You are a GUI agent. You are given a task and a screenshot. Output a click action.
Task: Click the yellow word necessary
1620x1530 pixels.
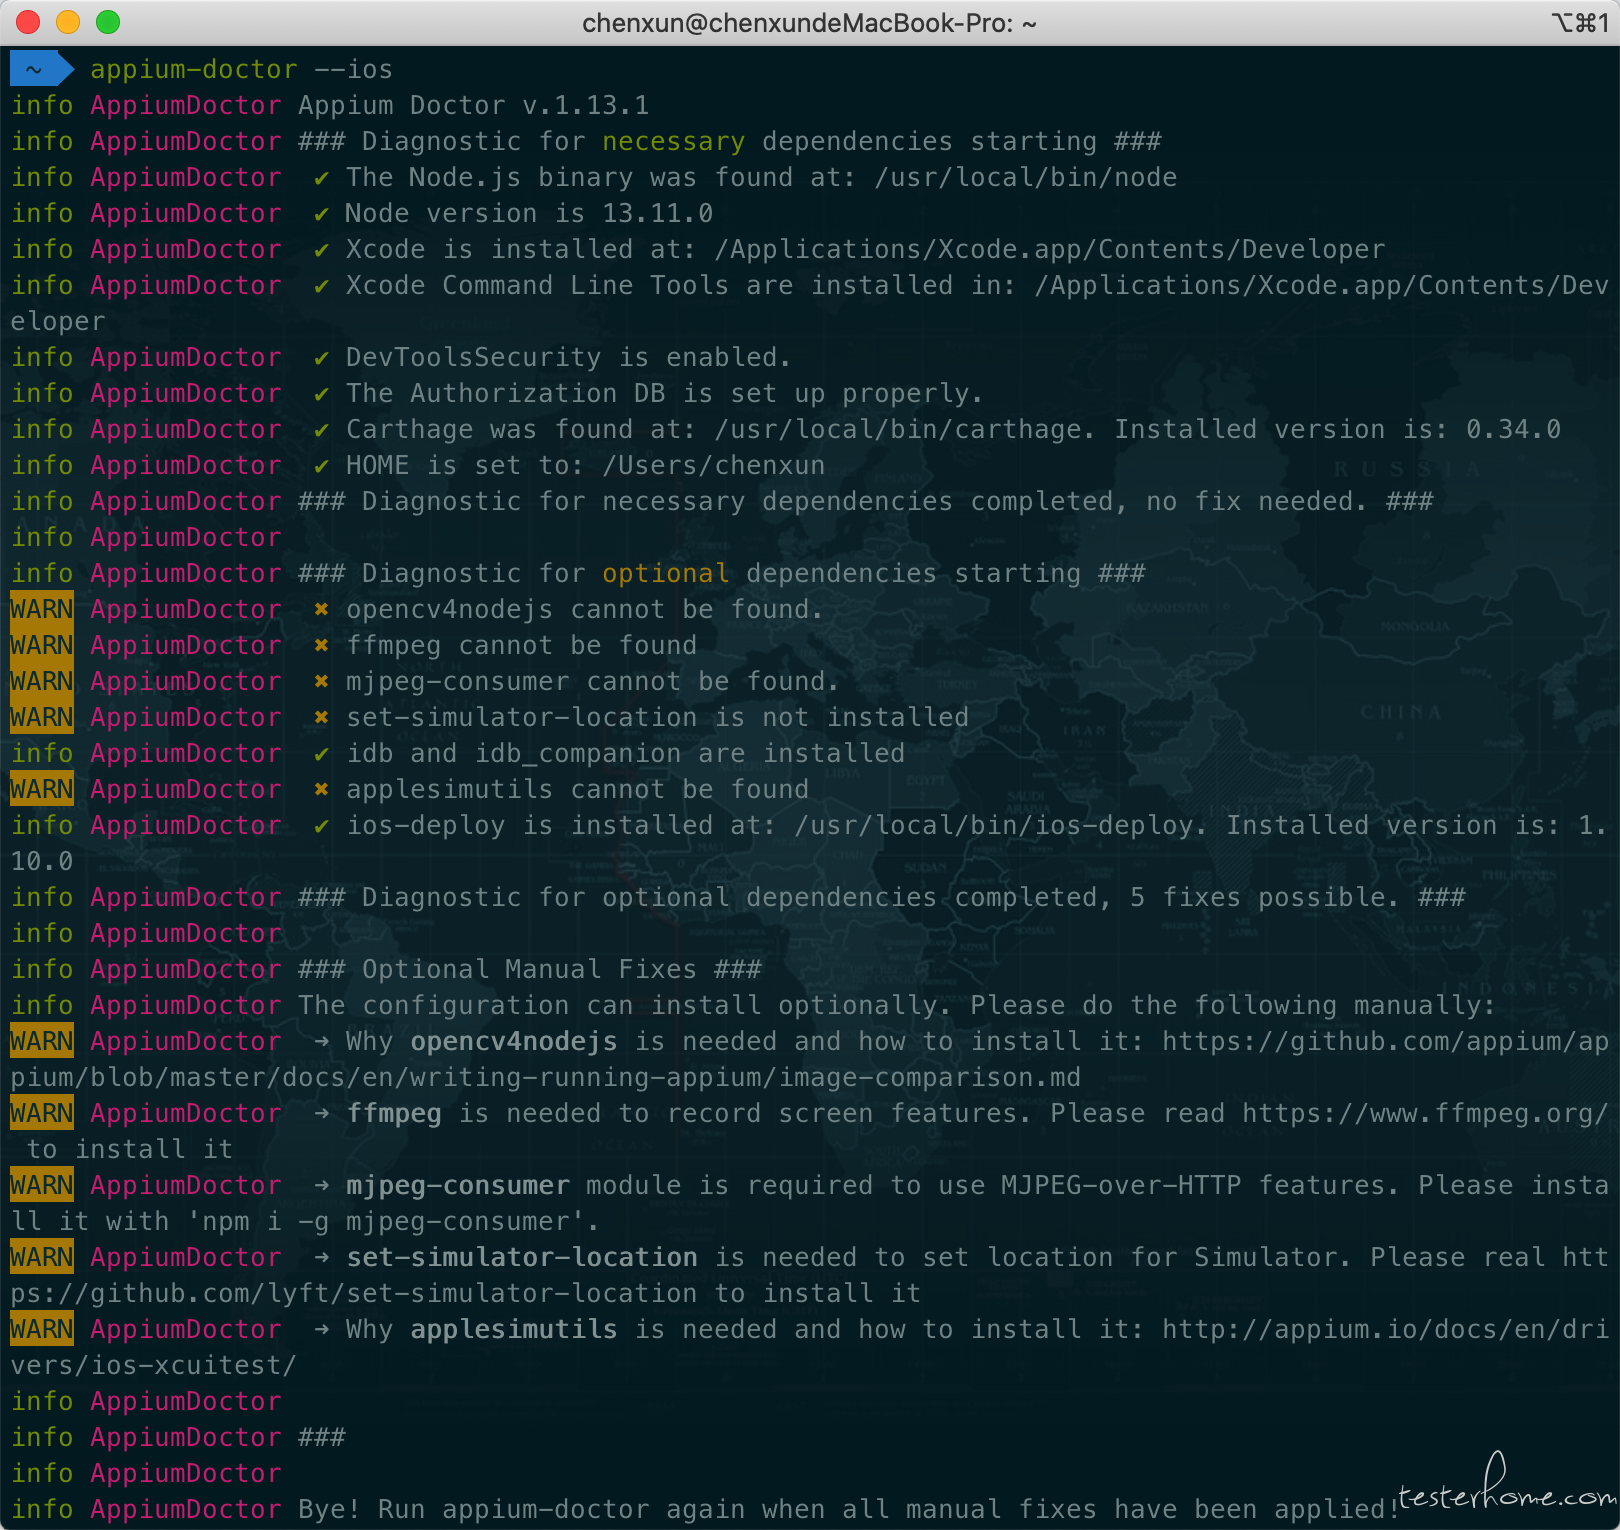(673, 141)
